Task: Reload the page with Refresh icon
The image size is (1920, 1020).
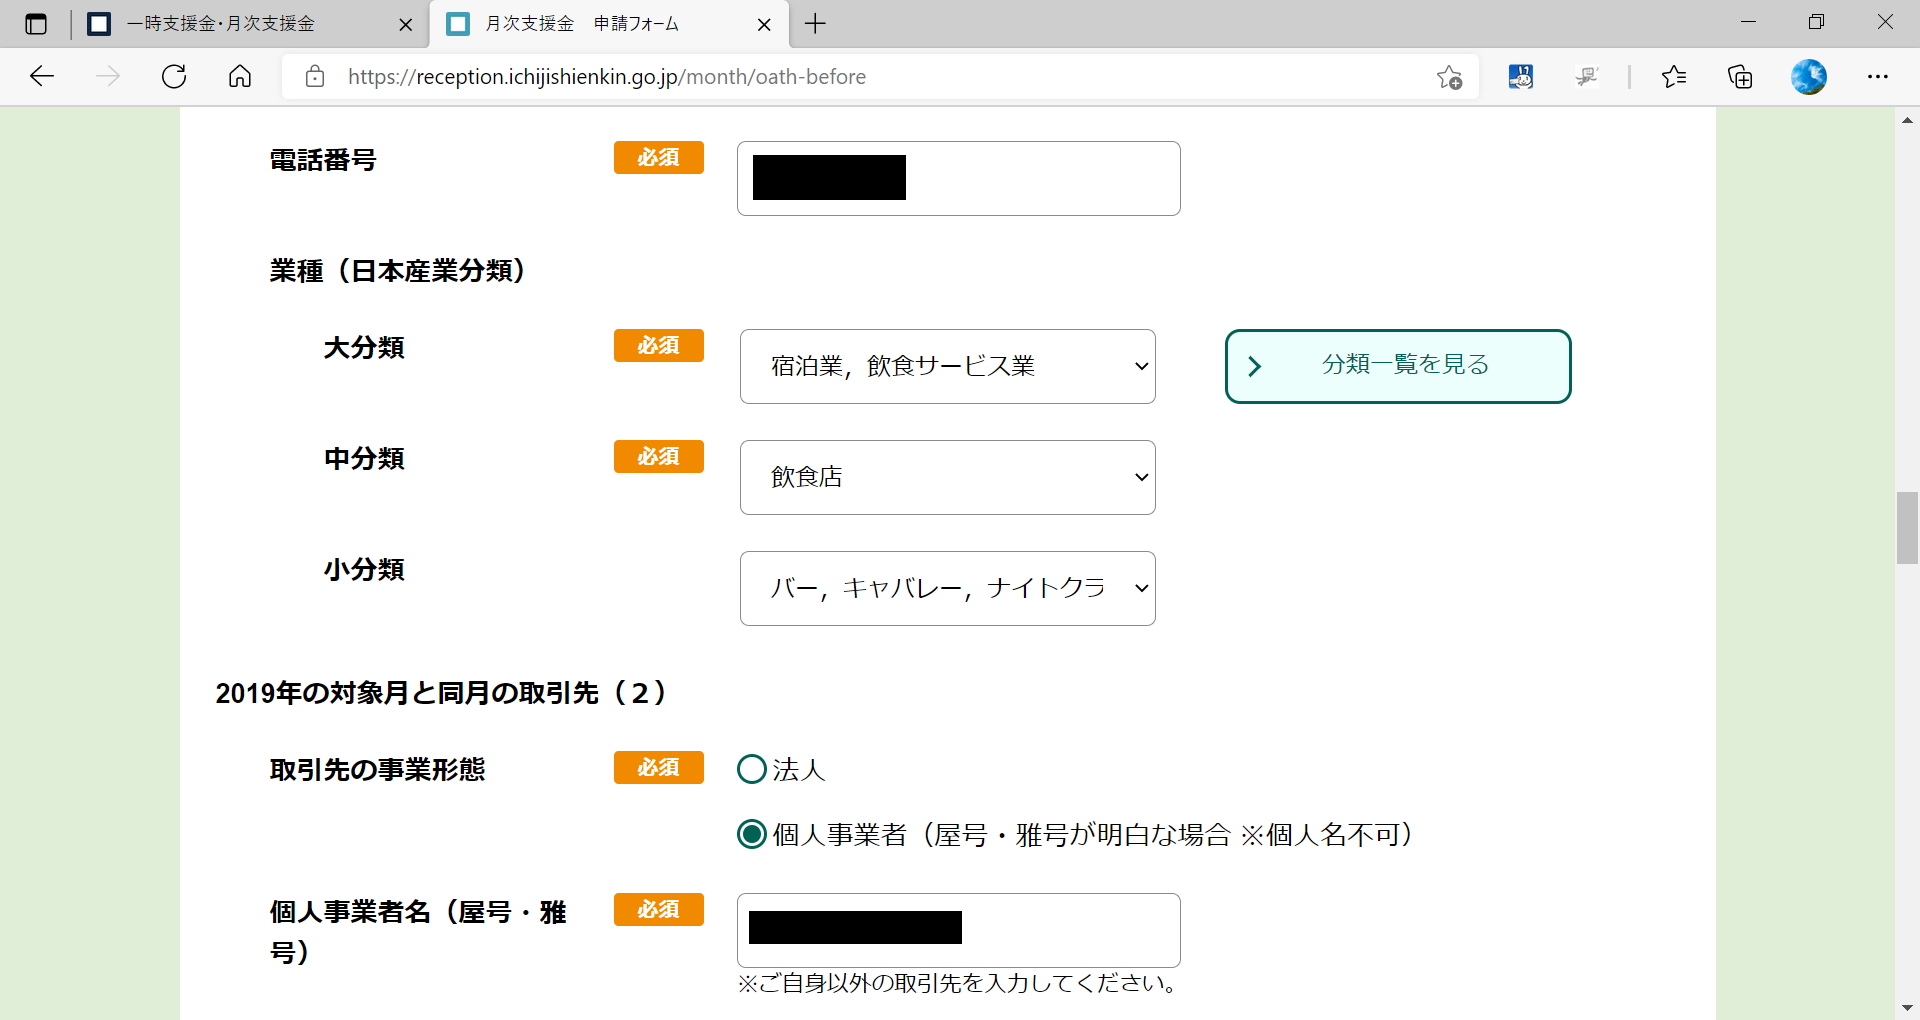Action: click(174, 77)
